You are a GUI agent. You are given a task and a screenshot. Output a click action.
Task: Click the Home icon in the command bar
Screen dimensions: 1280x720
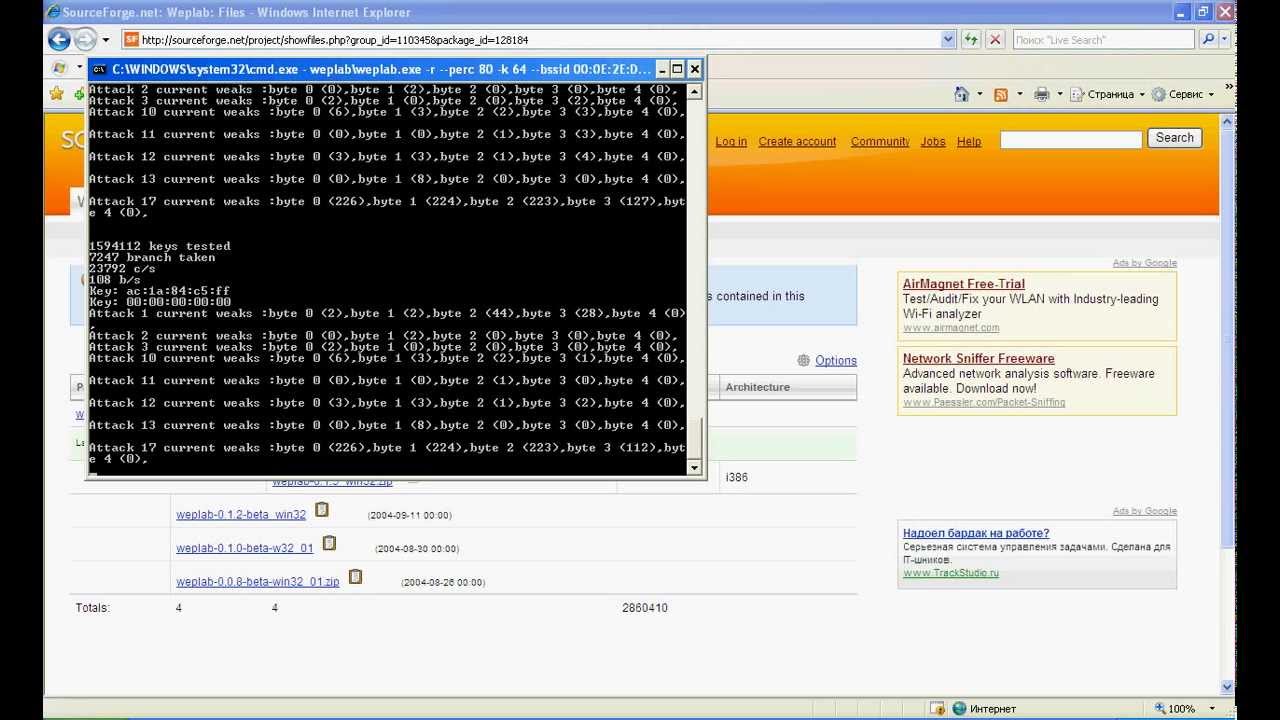coord(962,94)
